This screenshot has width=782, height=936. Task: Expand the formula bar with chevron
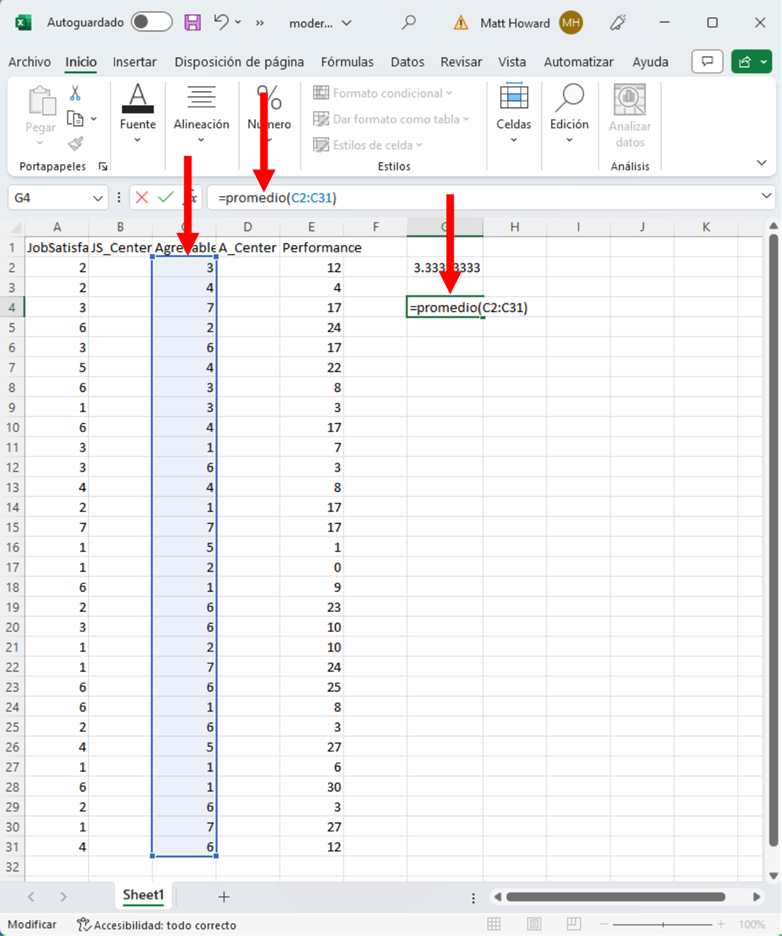(767, 197)
